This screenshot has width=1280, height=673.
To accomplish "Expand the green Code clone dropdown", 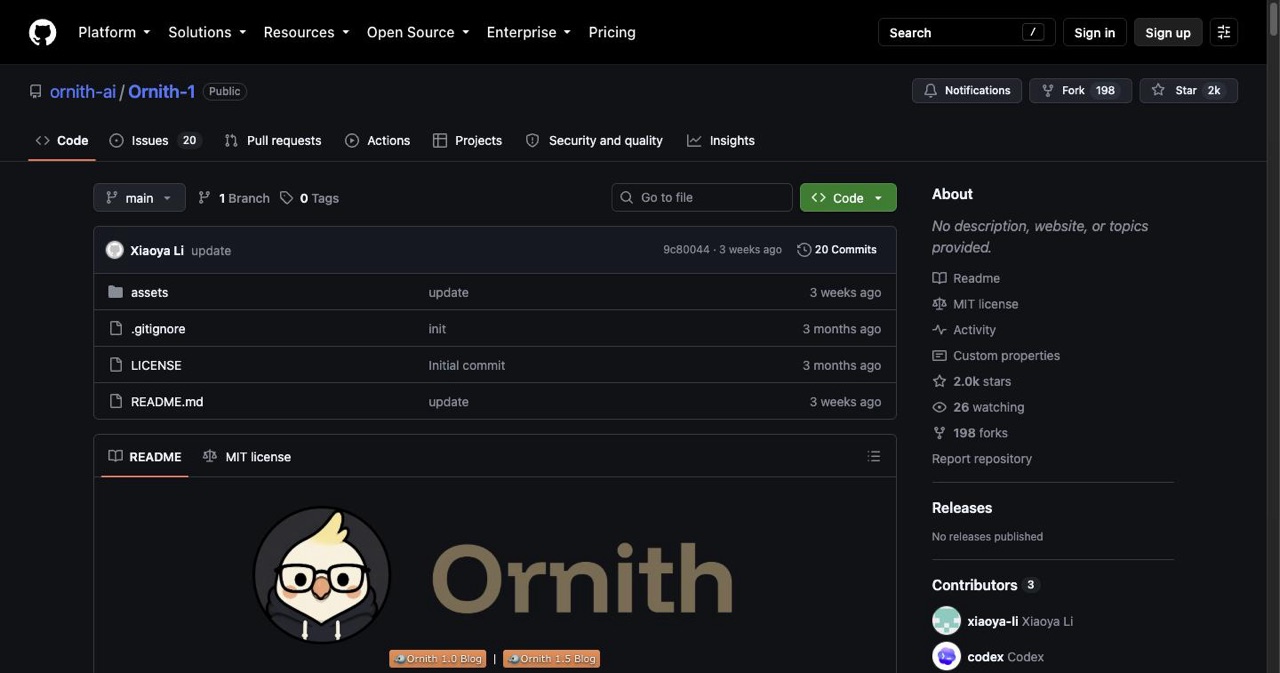I will 848,197.
